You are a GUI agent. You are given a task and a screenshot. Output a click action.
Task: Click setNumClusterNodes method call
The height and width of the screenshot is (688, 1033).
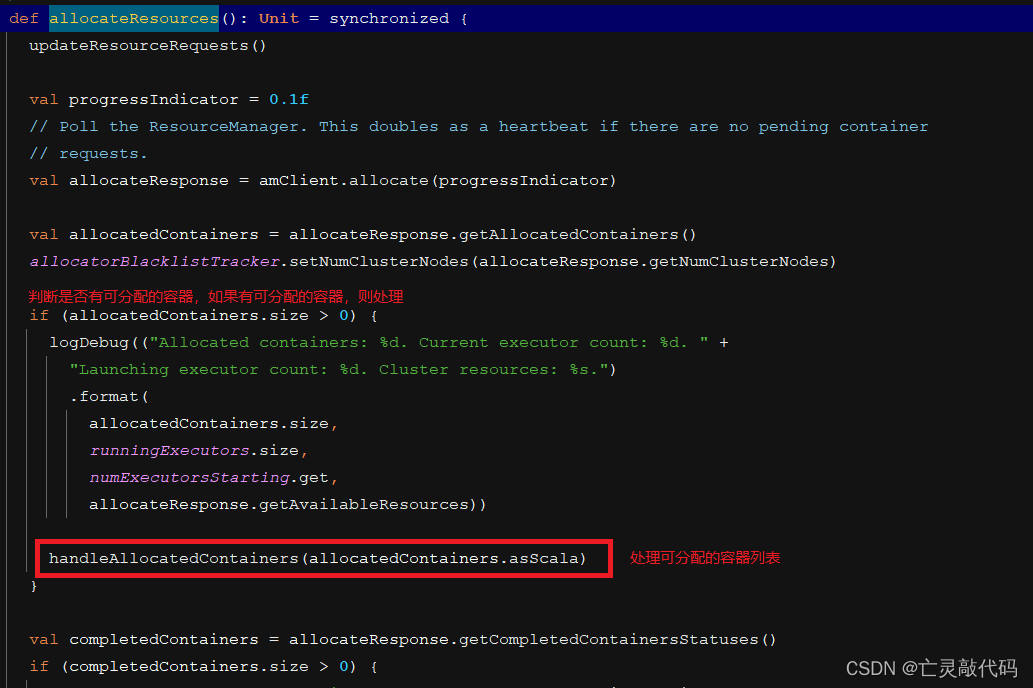pos(379,262)
